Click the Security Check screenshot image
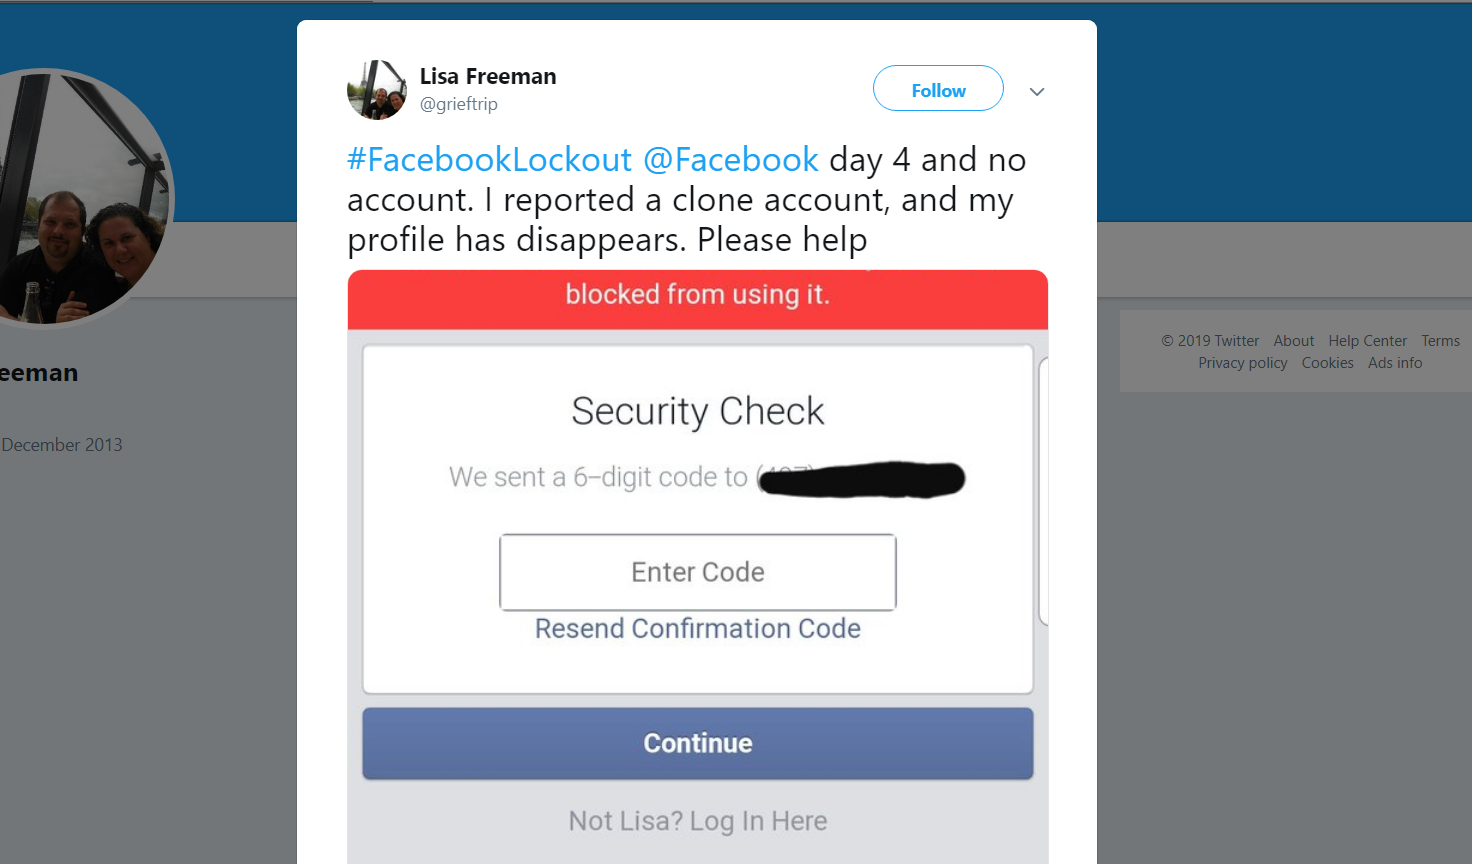 pyautogui.click(x=698, y=567)
